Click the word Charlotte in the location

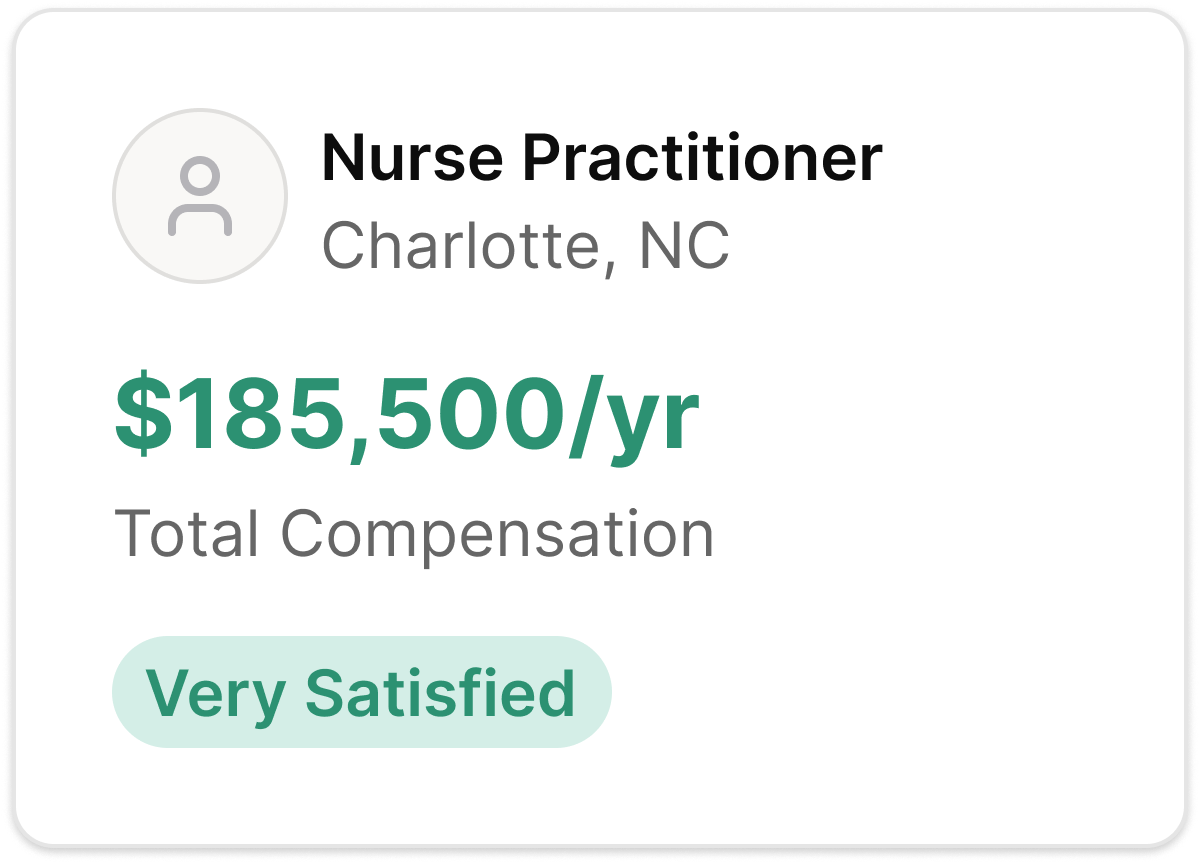coord(463,245)
